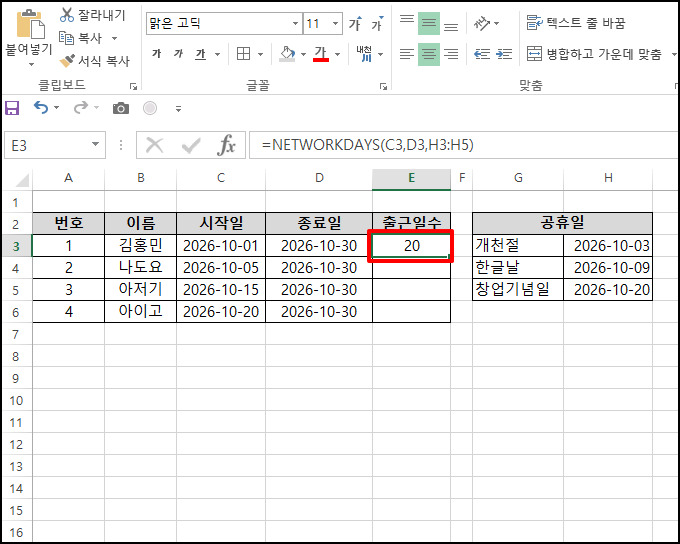The width and height of the screenshot is (680, 544).
Task: Cancel formula entry X icon
Action: coord(154,145)
